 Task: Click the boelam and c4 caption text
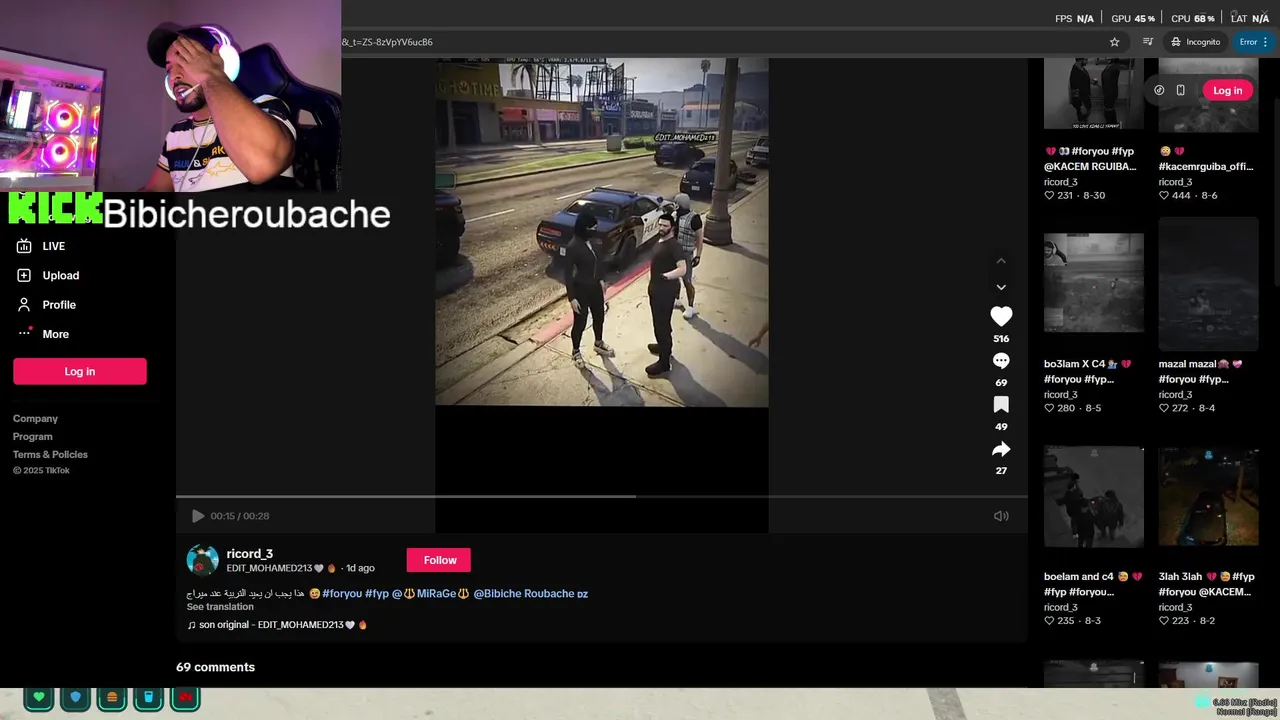coord(1093,584)
